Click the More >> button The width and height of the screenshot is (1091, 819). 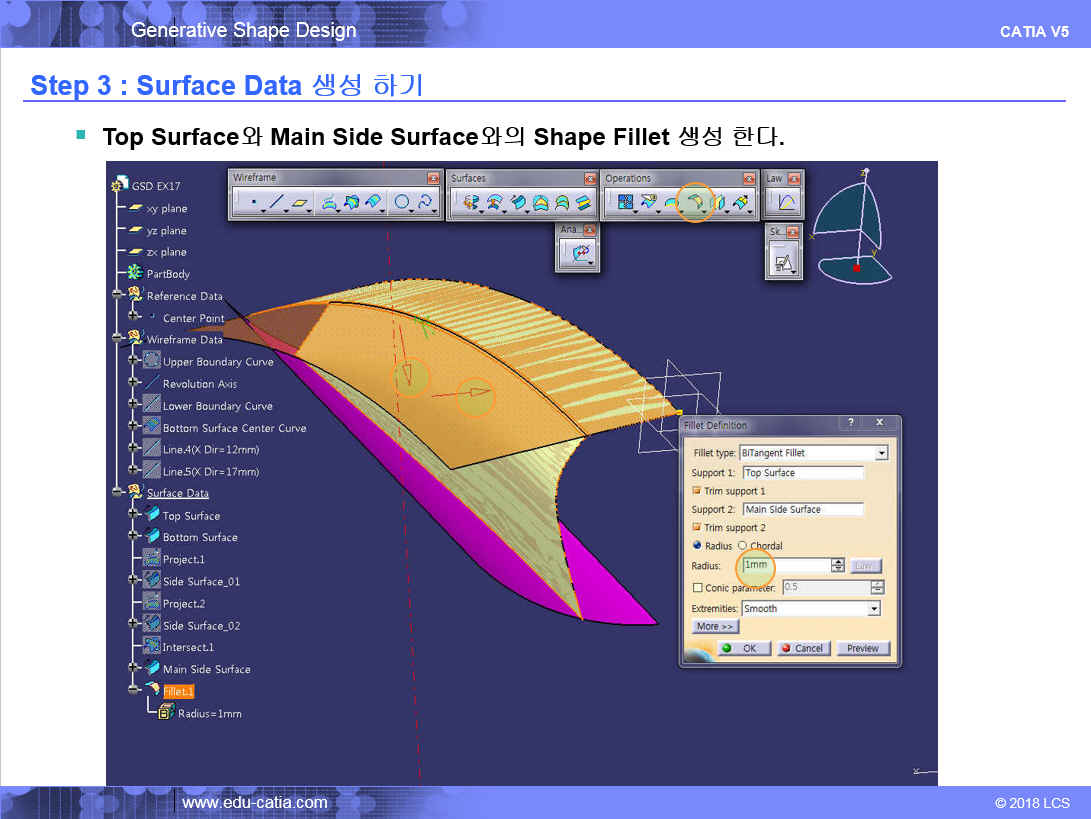pyautogui.click(x=715, y=627)
